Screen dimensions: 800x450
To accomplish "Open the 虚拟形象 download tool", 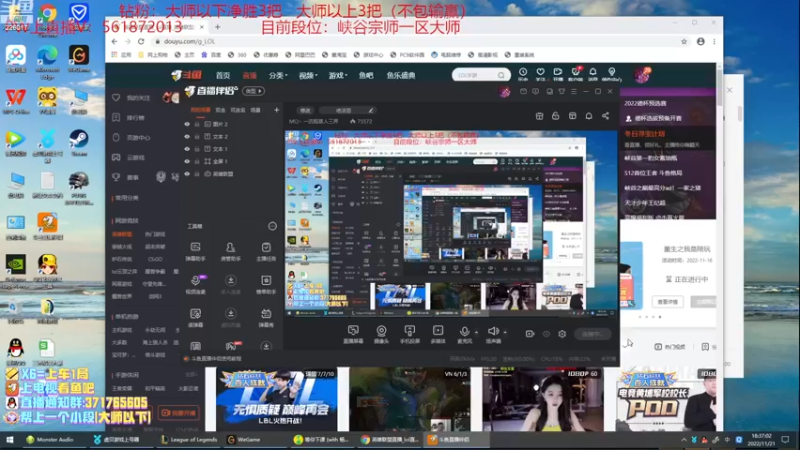I will [x=231, y=317].
